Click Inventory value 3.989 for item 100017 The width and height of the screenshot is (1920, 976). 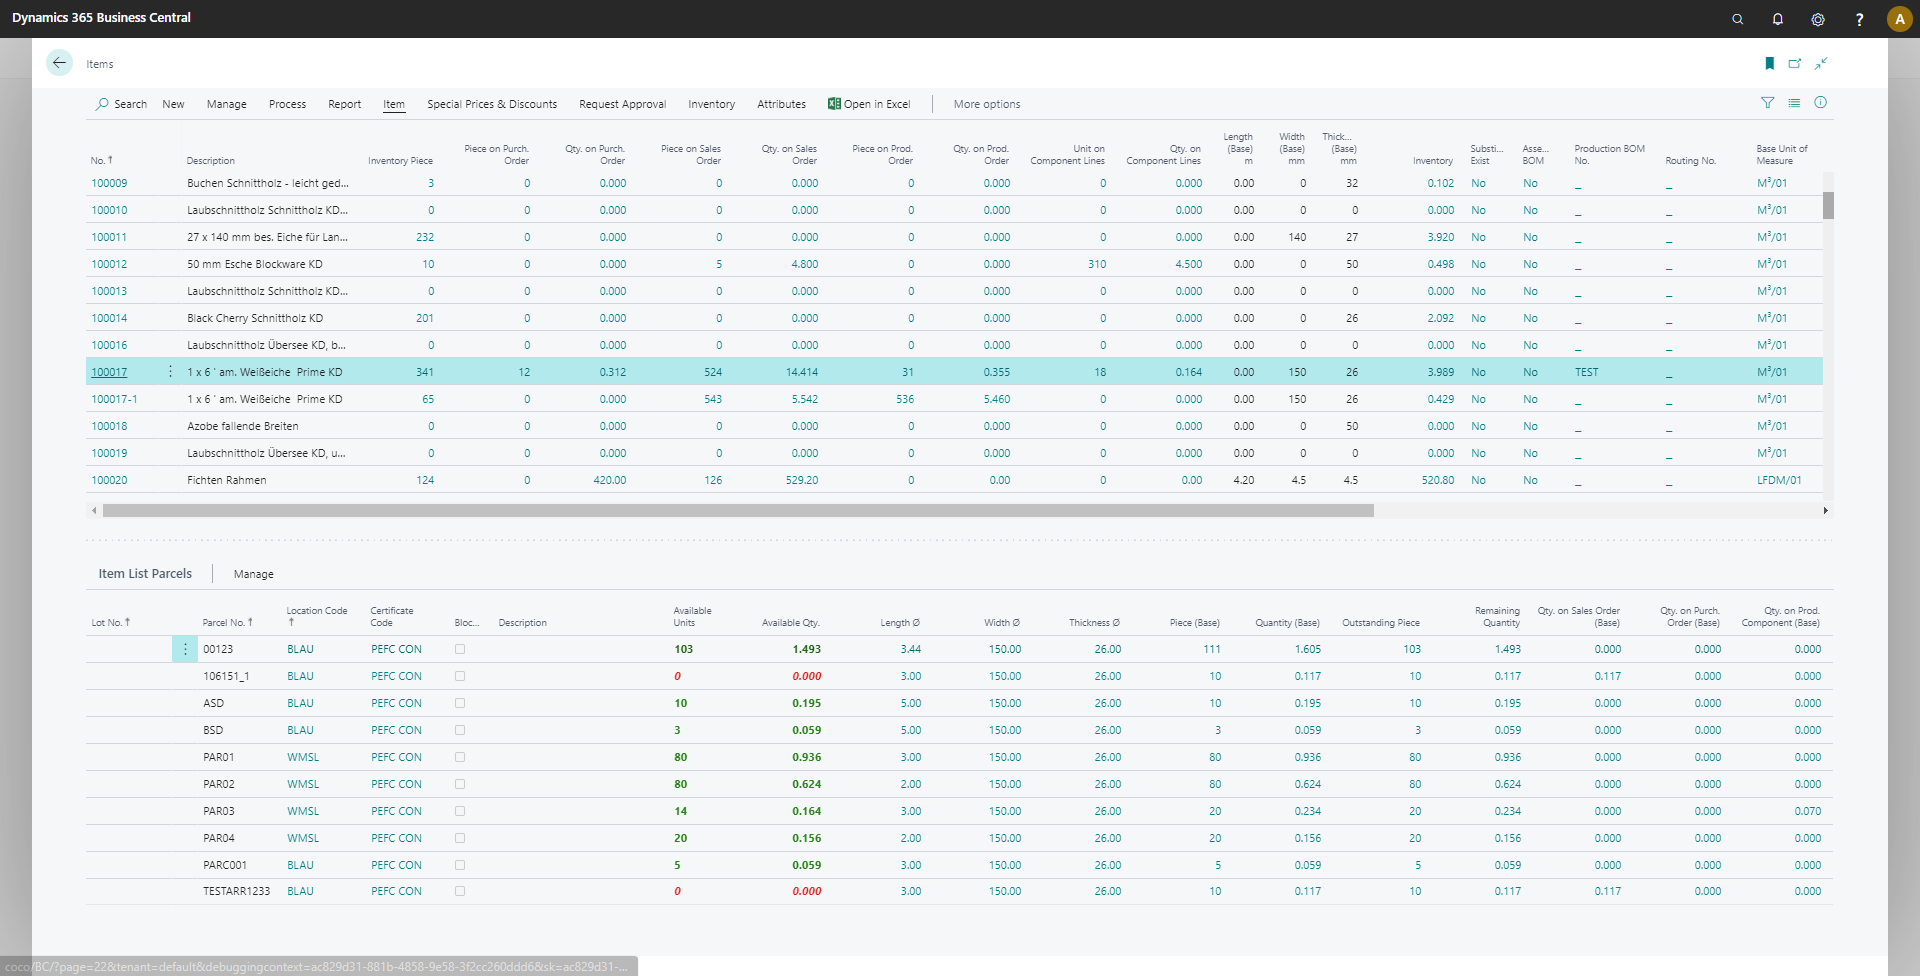click(x=1440, y=372)
